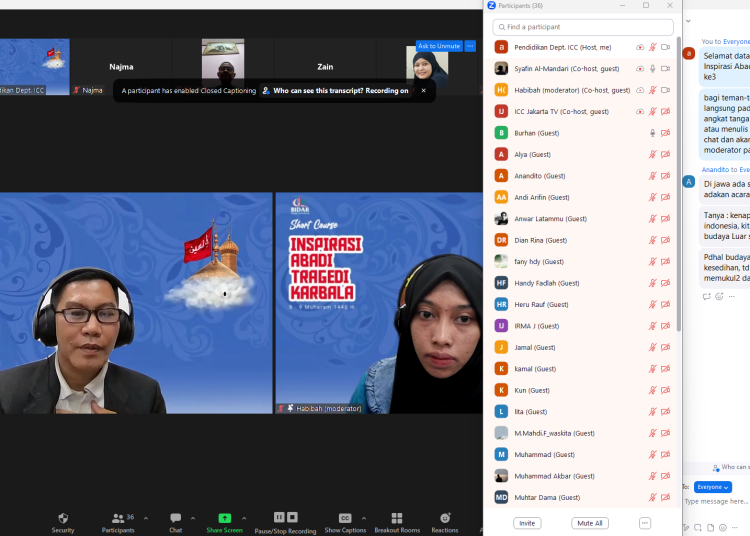This screenshot has height=536, width=750.
Task: Click Anwar Latammu's muted mic icon
Action: coord(652,219)
